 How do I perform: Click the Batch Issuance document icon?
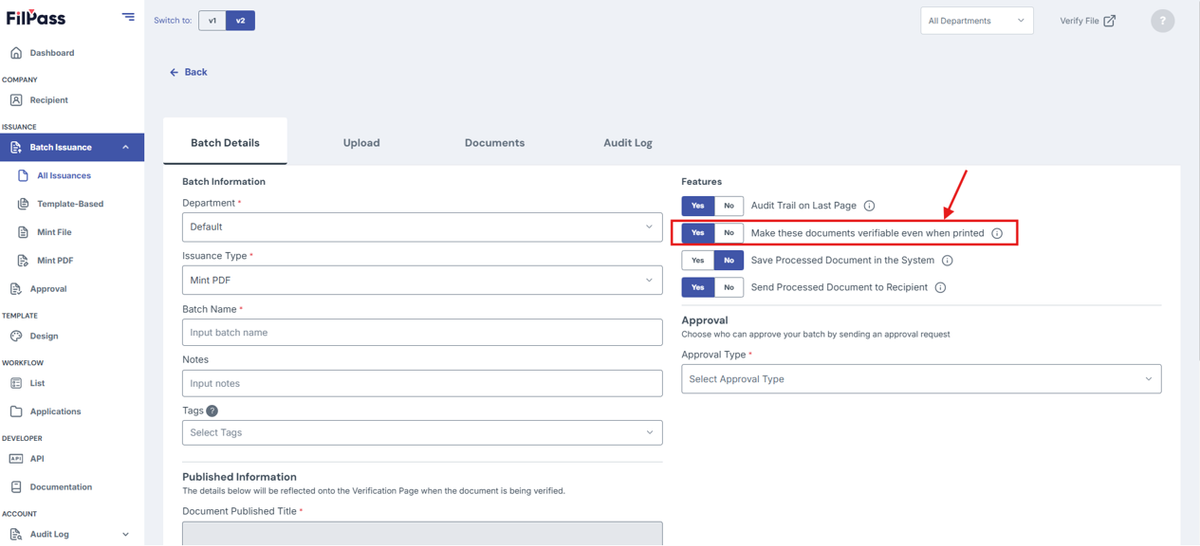point(16,147)
